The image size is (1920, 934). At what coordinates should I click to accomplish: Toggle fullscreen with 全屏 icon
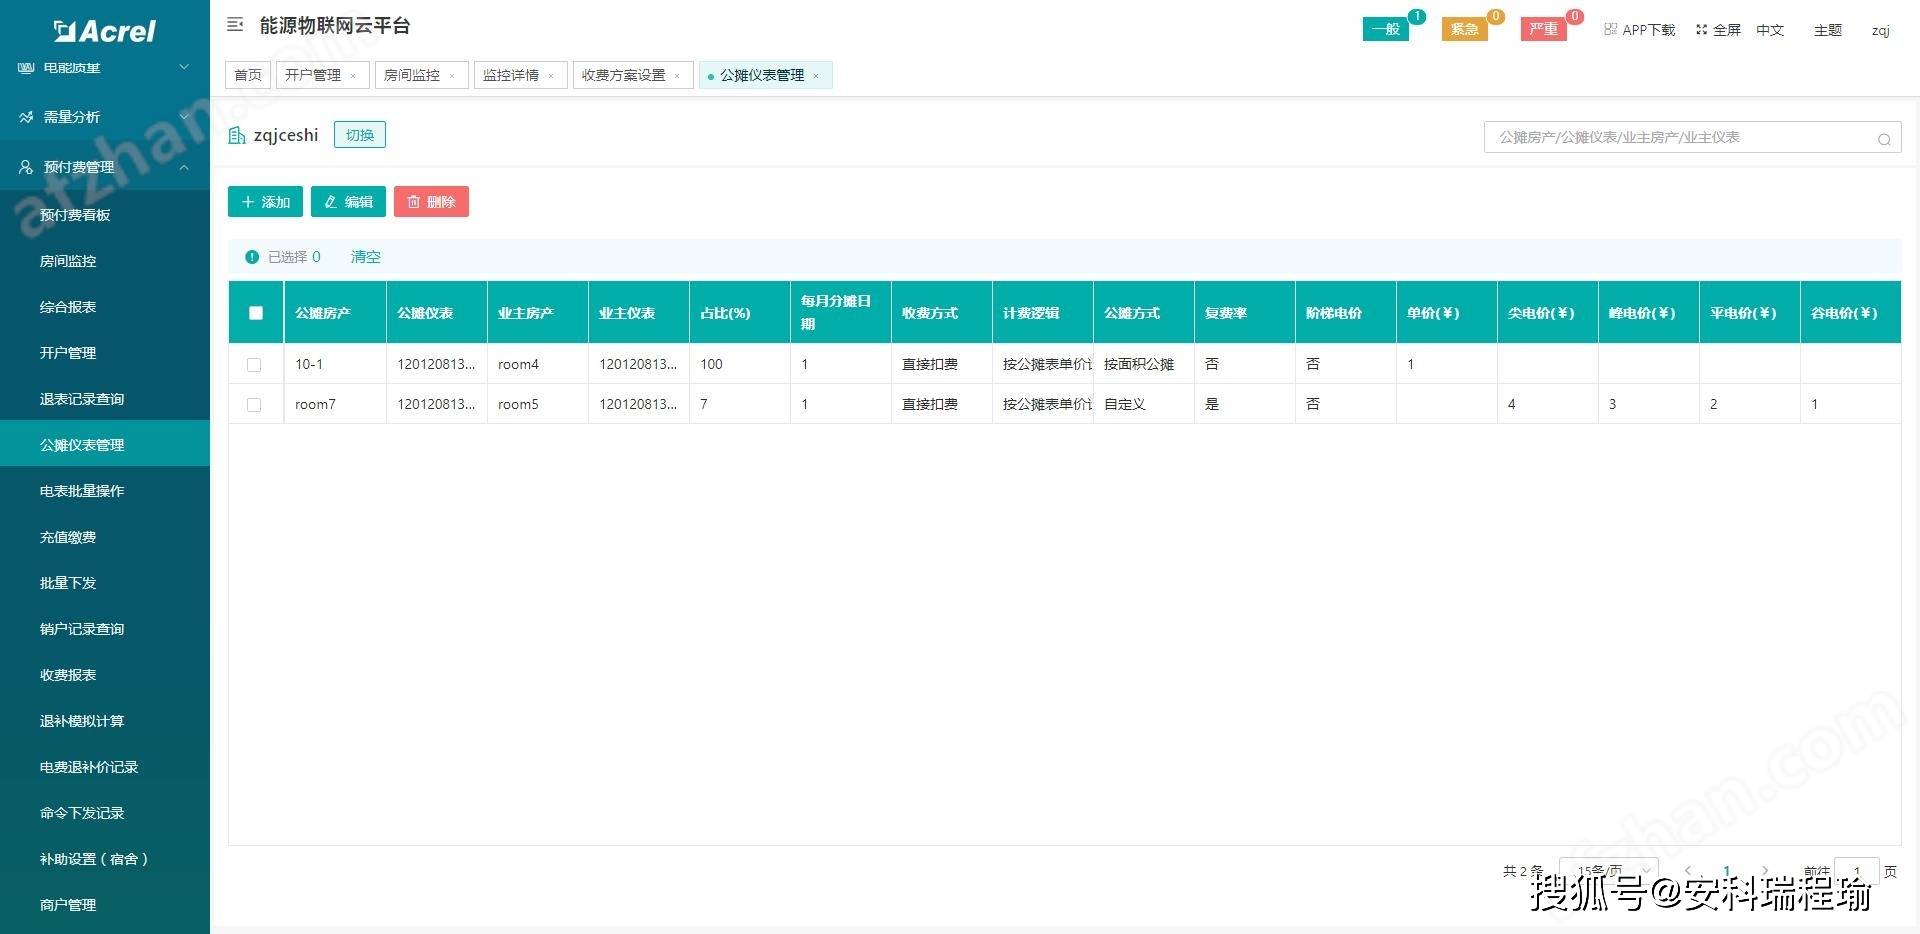(1701, 30)
